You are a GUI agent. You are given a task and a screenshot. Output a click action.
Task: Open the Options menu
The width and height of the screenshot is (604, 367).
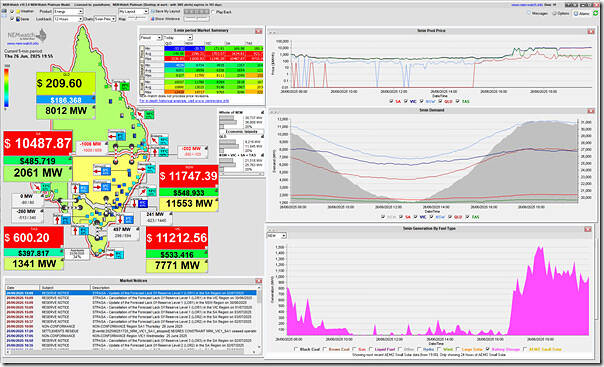click(x=560, y=13)
